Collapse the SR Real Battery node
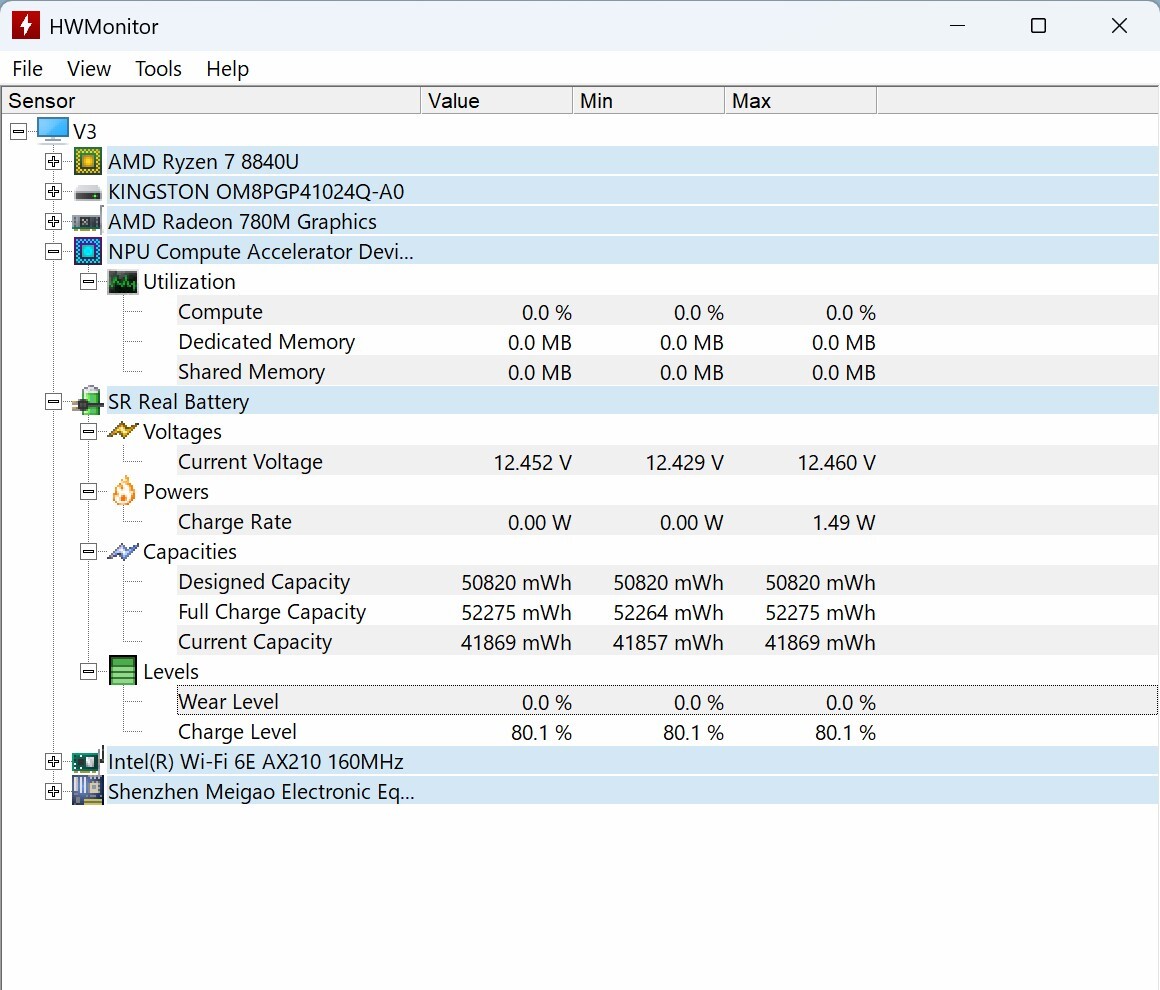The height and width of the screenshot is (990, 1160). pos(54,402)
